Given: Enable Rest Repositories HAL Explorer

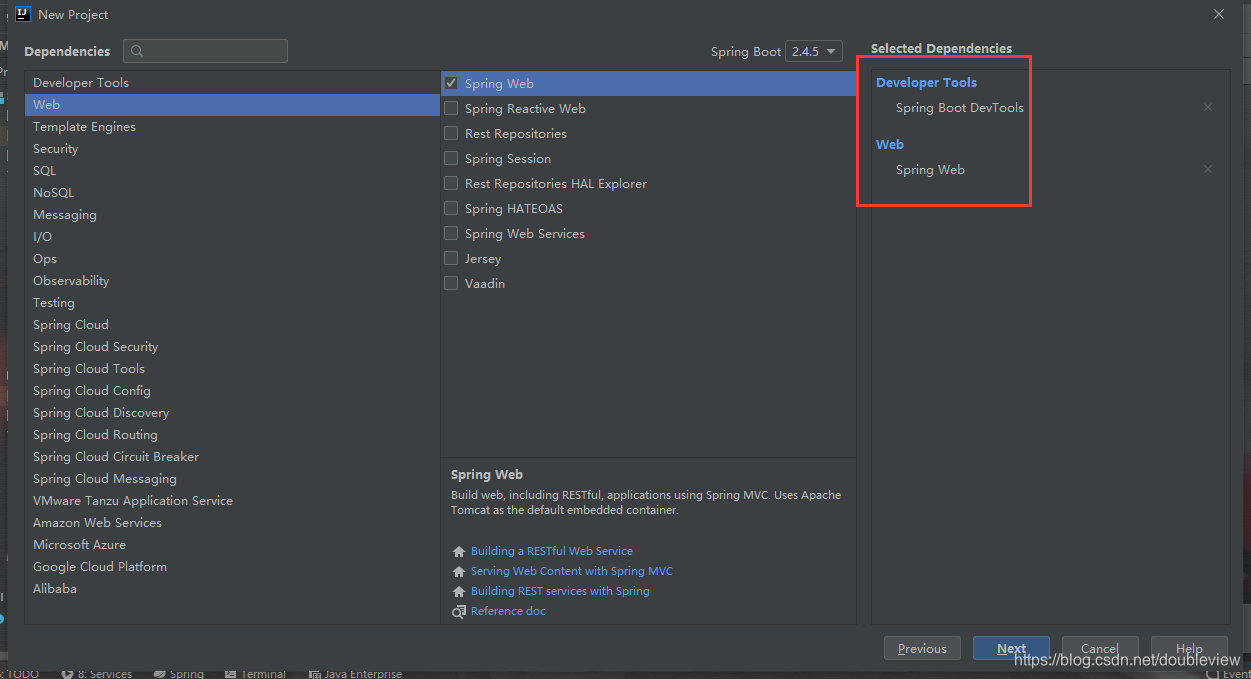Looking at the screenshot, I should click(451, 183).
